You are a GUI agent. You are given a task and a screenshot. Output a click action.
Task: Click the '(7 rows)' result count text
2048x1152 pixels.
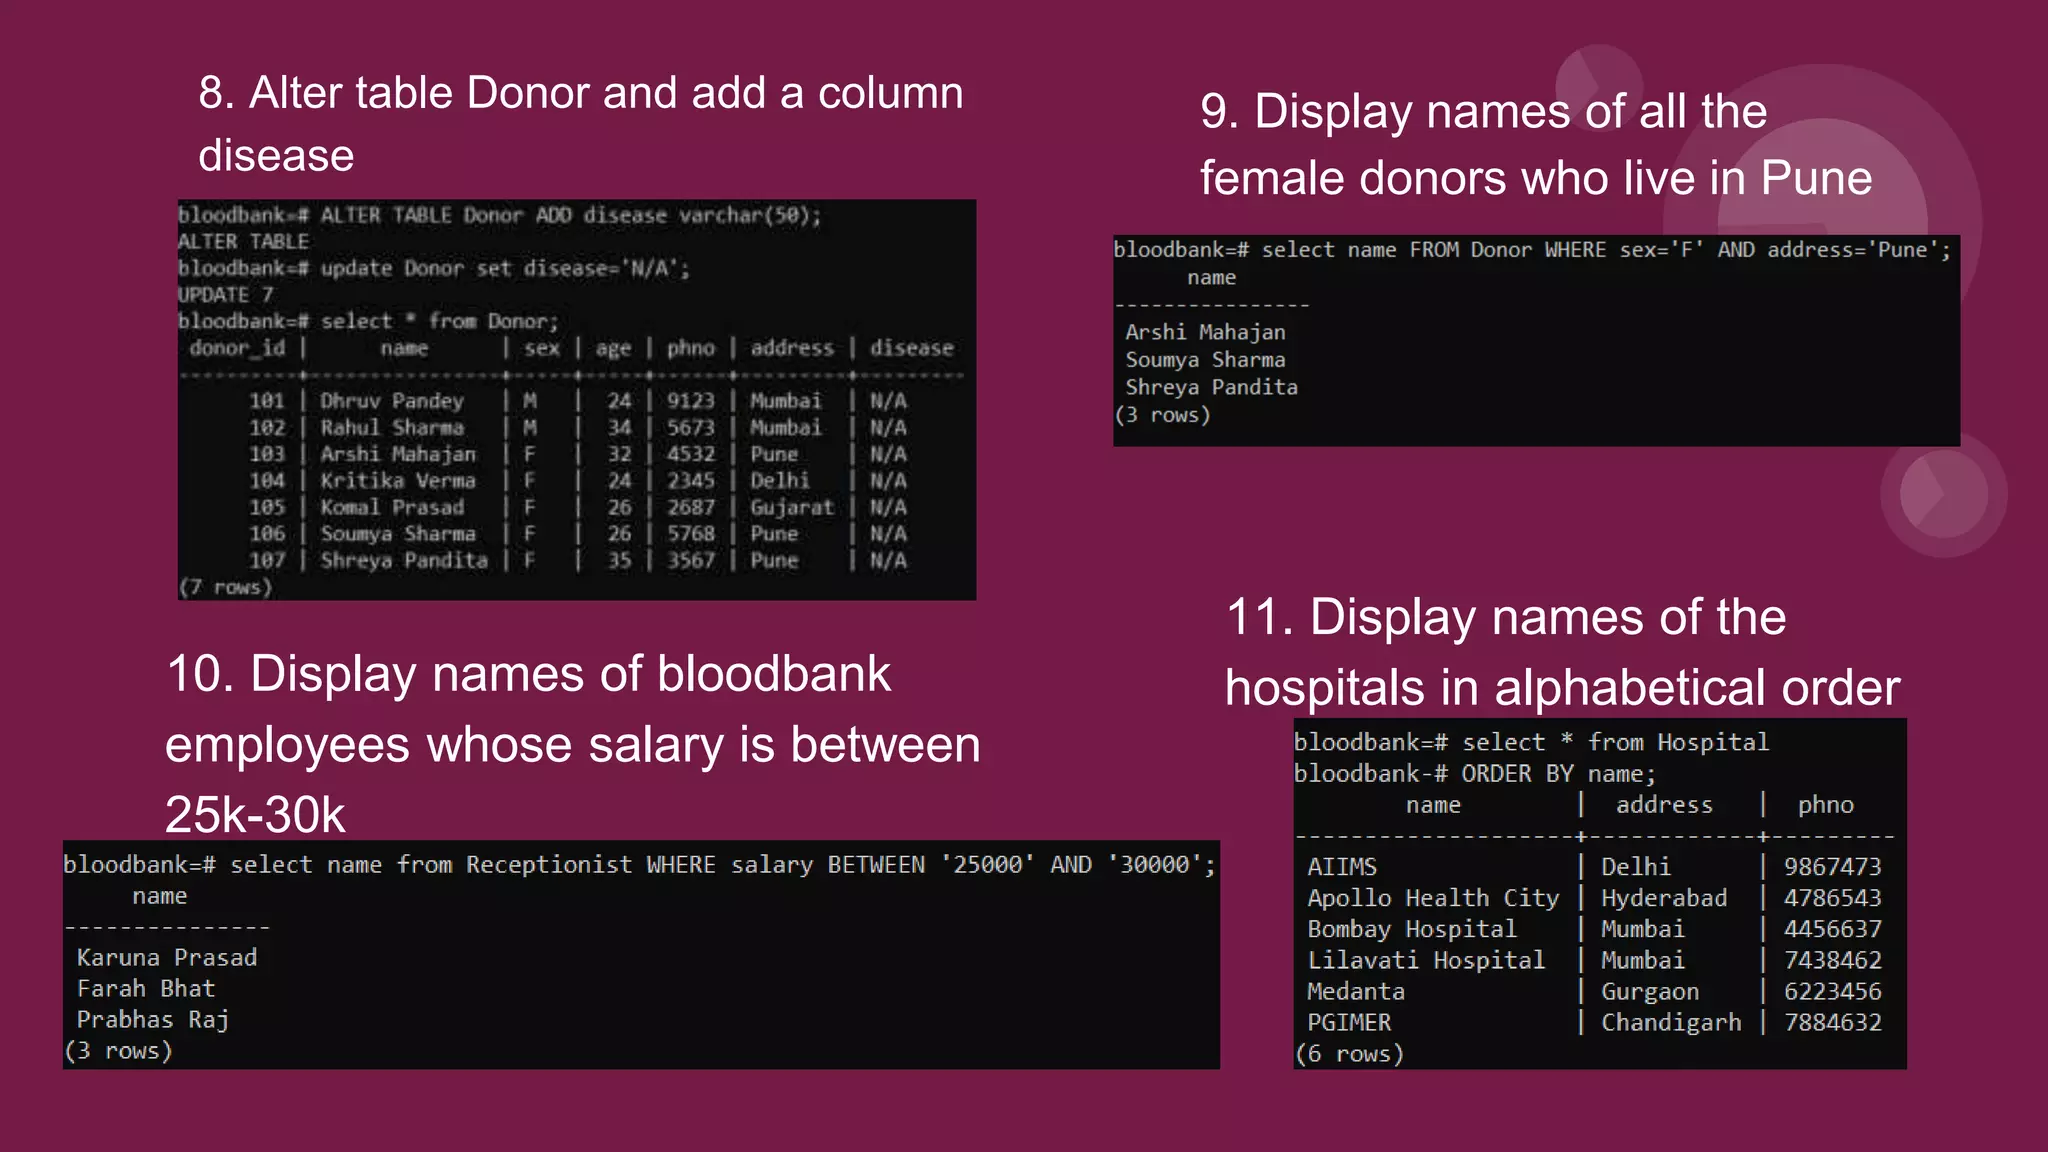225,587
